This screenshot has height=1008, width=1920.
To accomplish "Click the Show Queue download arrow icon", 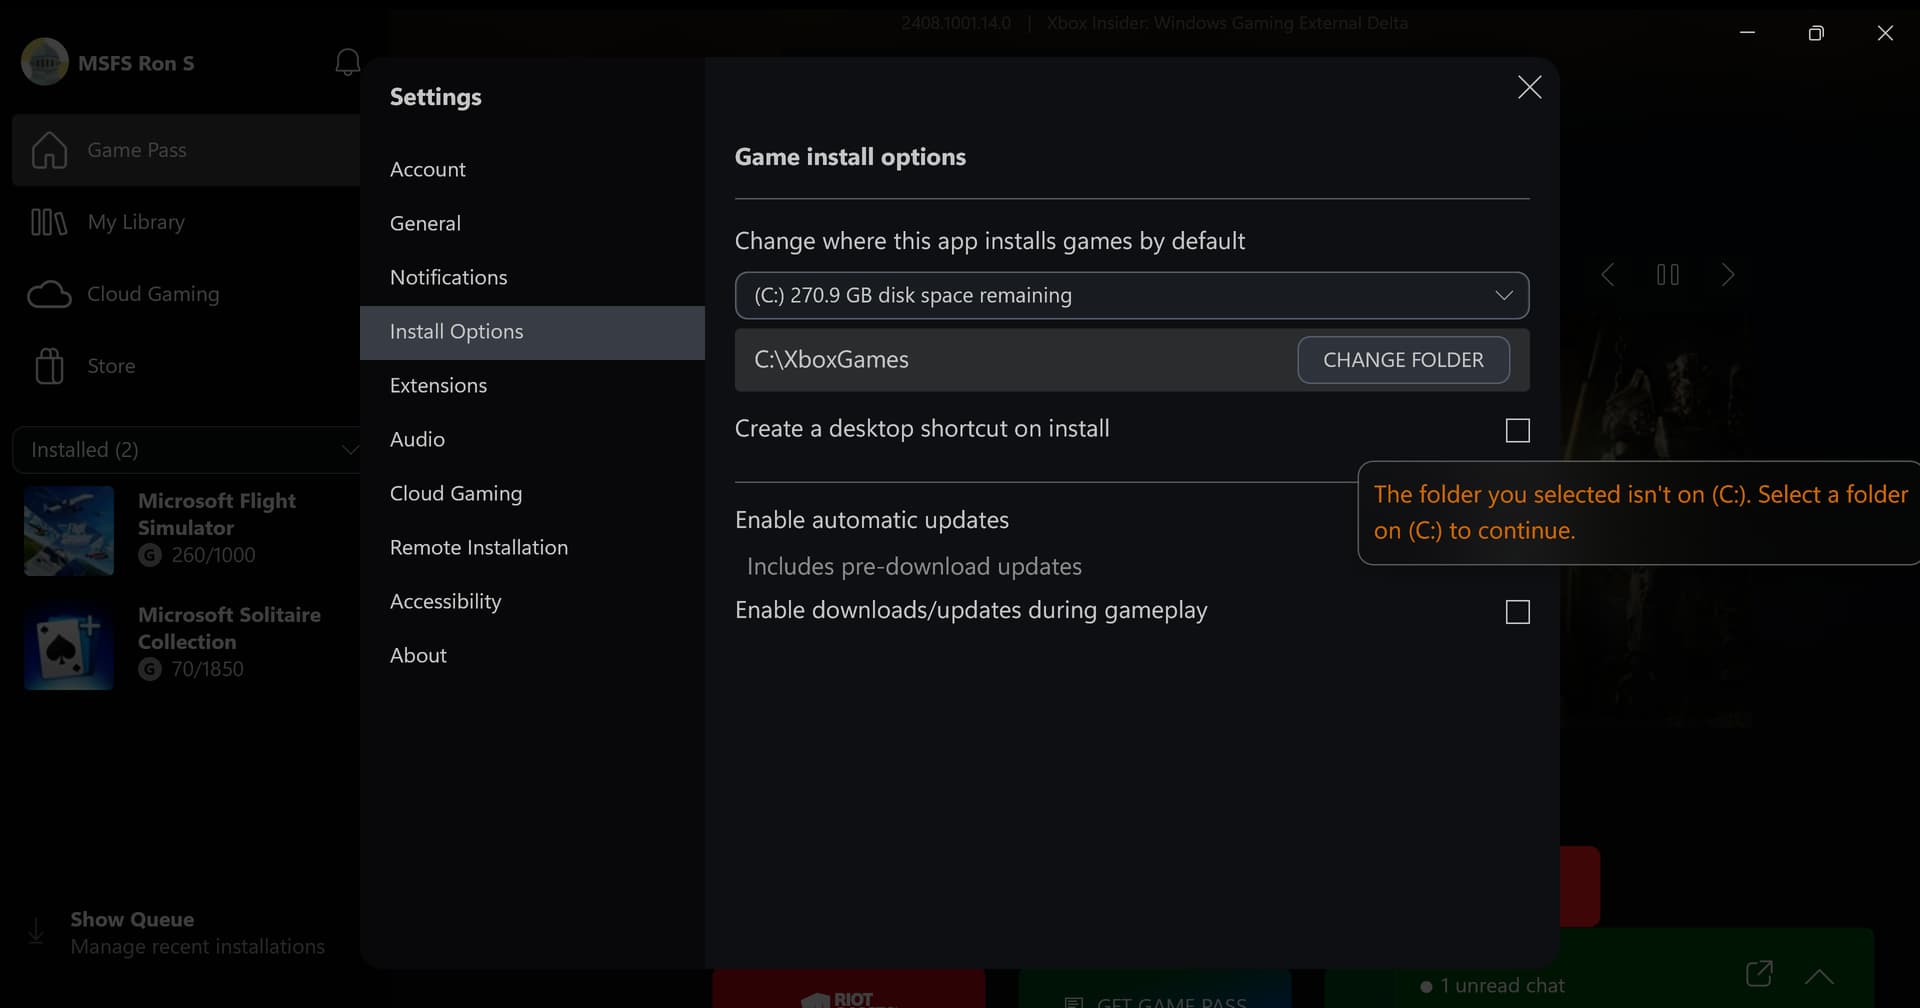I will (36, 932).
